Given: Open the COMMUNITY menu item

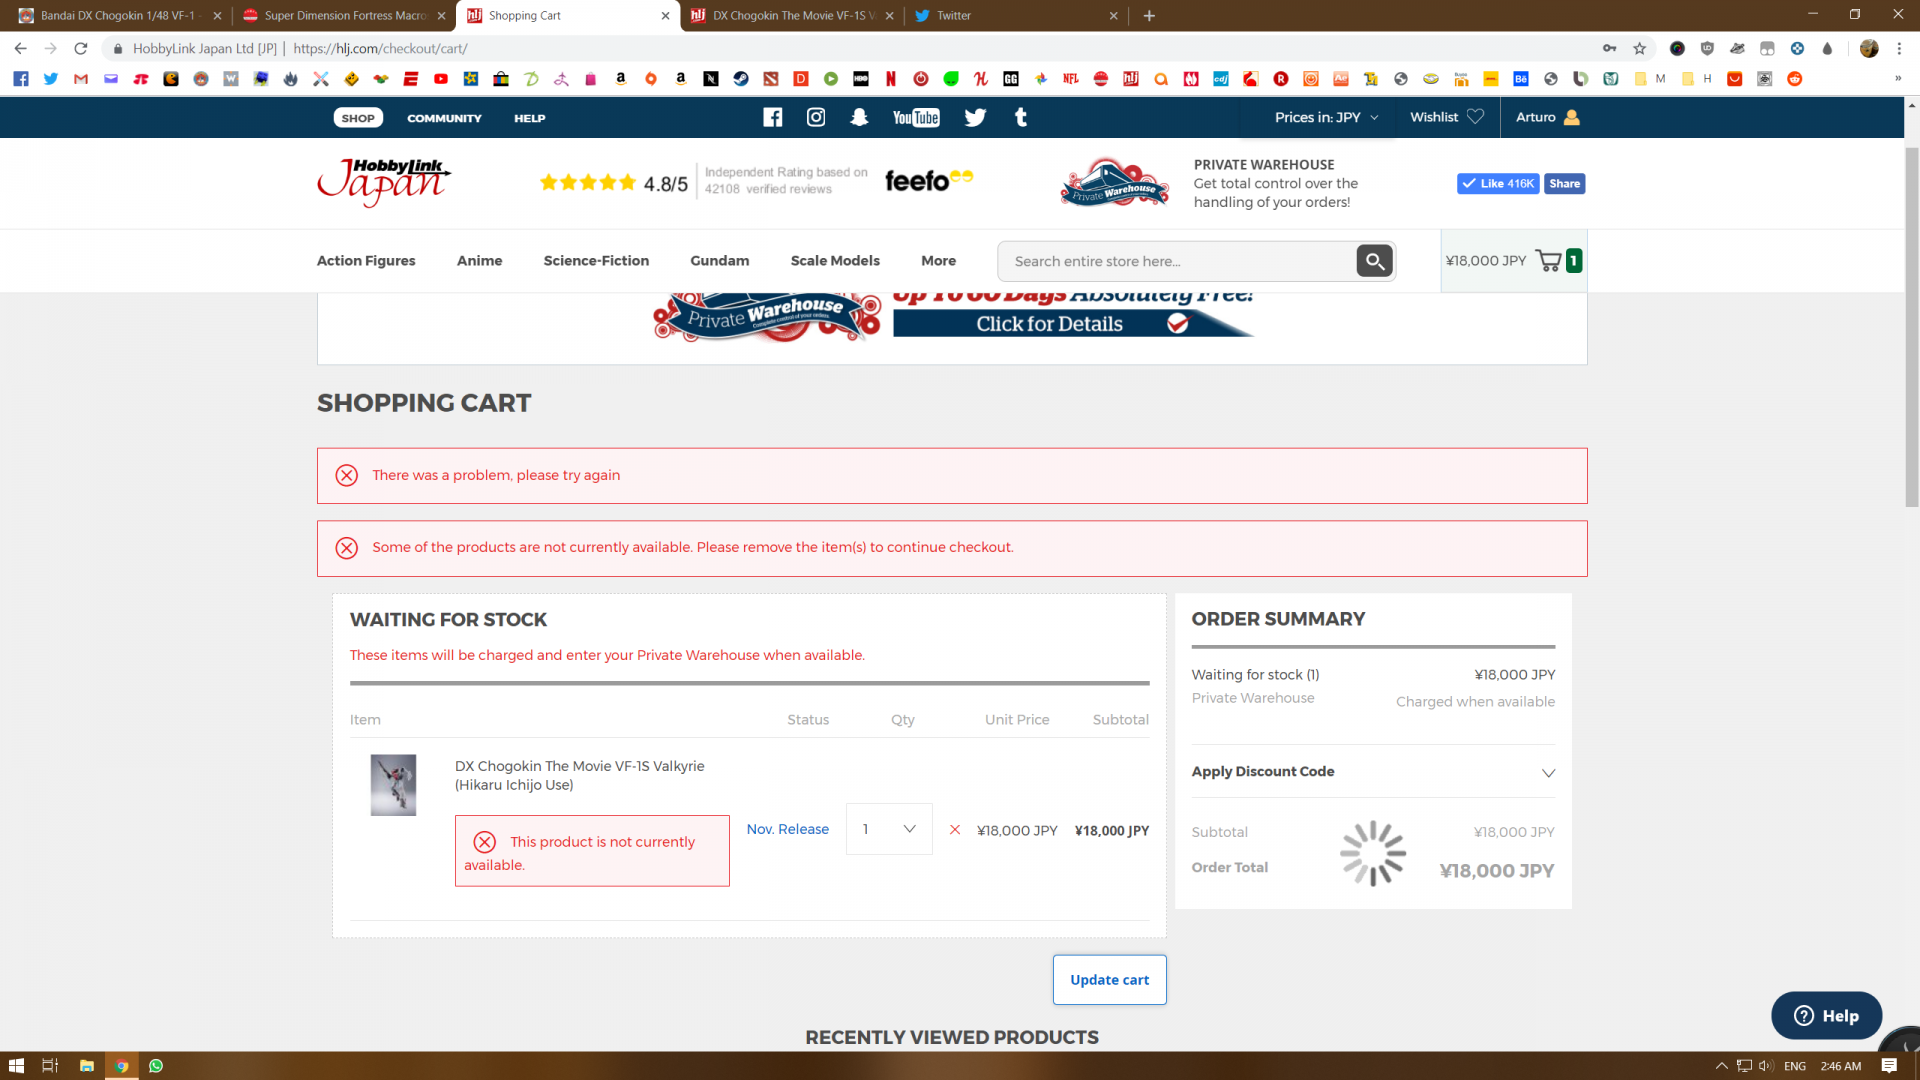Looking at the screenshot, I should pyautogui.click(x=444, y=118).
